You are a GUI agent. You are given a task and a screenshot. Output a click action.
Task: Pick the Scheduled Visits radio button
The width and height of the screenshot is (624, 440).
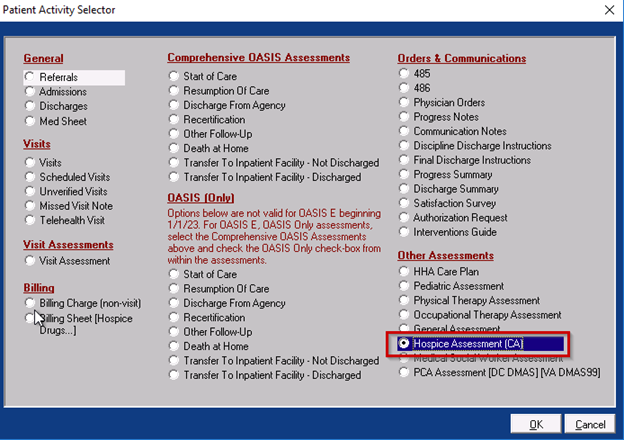[31, 177]
